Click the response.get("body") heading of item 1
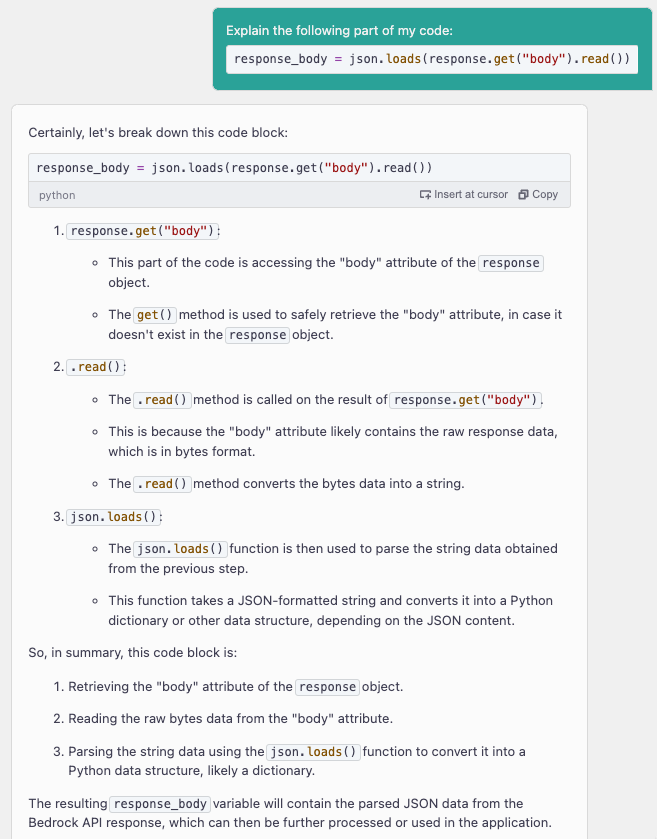Screen dimensions: 657x839 coord(142,231)
